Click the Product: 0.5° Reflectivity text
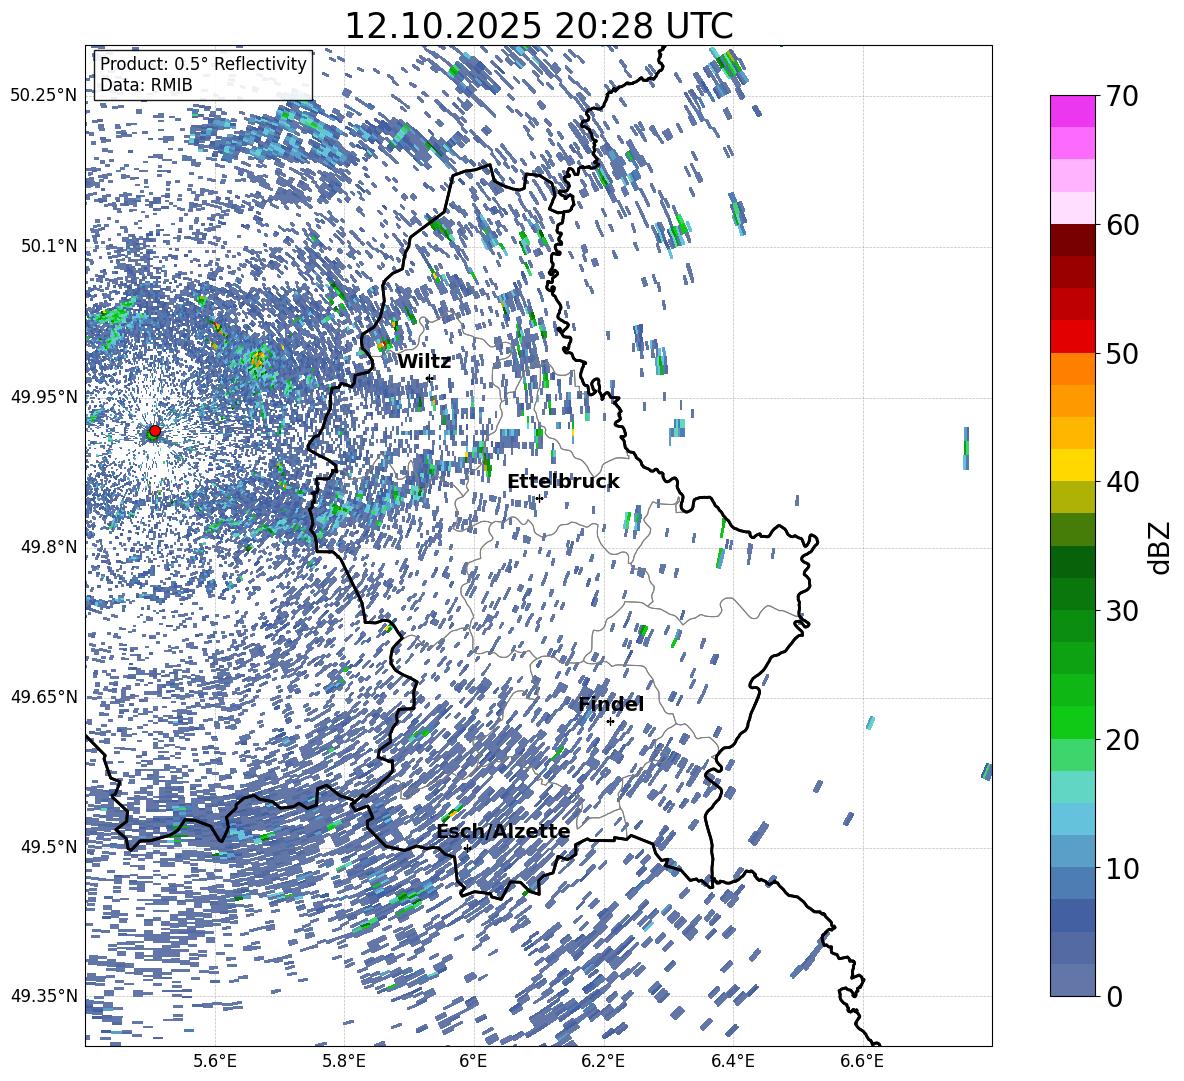The image size is (1184, 1081). pyautogui.click(x=203, y=63)
